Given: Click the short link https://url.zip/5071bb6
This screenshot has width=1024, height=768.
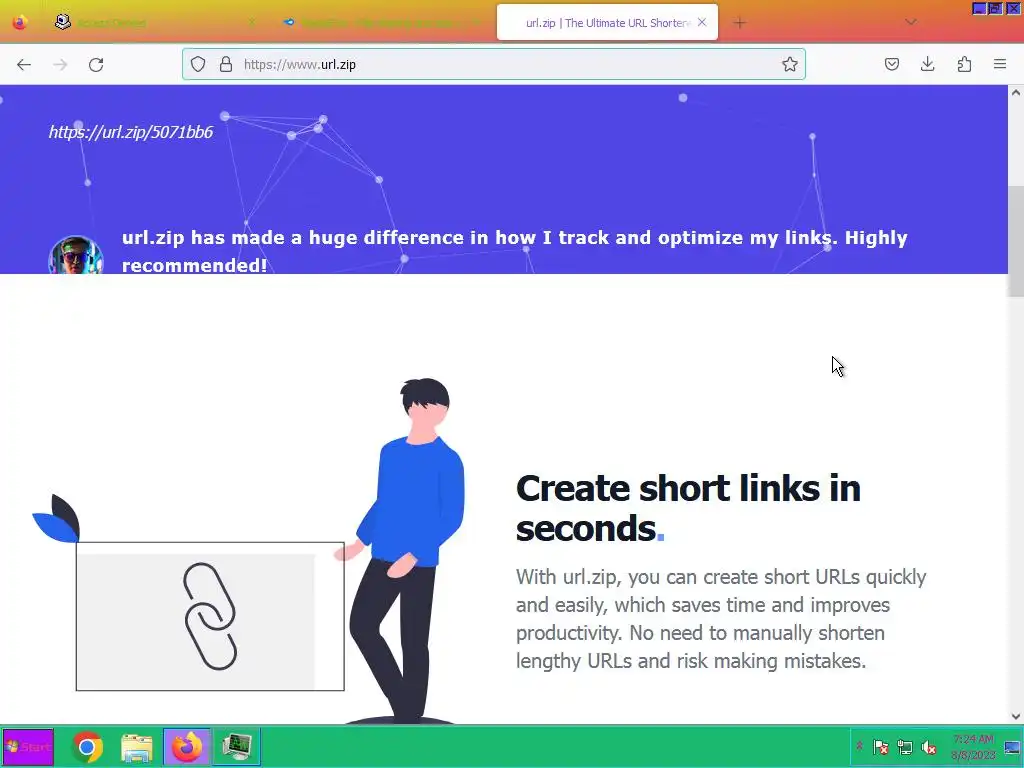Looking at the screenshot, I should pos(131,132).
